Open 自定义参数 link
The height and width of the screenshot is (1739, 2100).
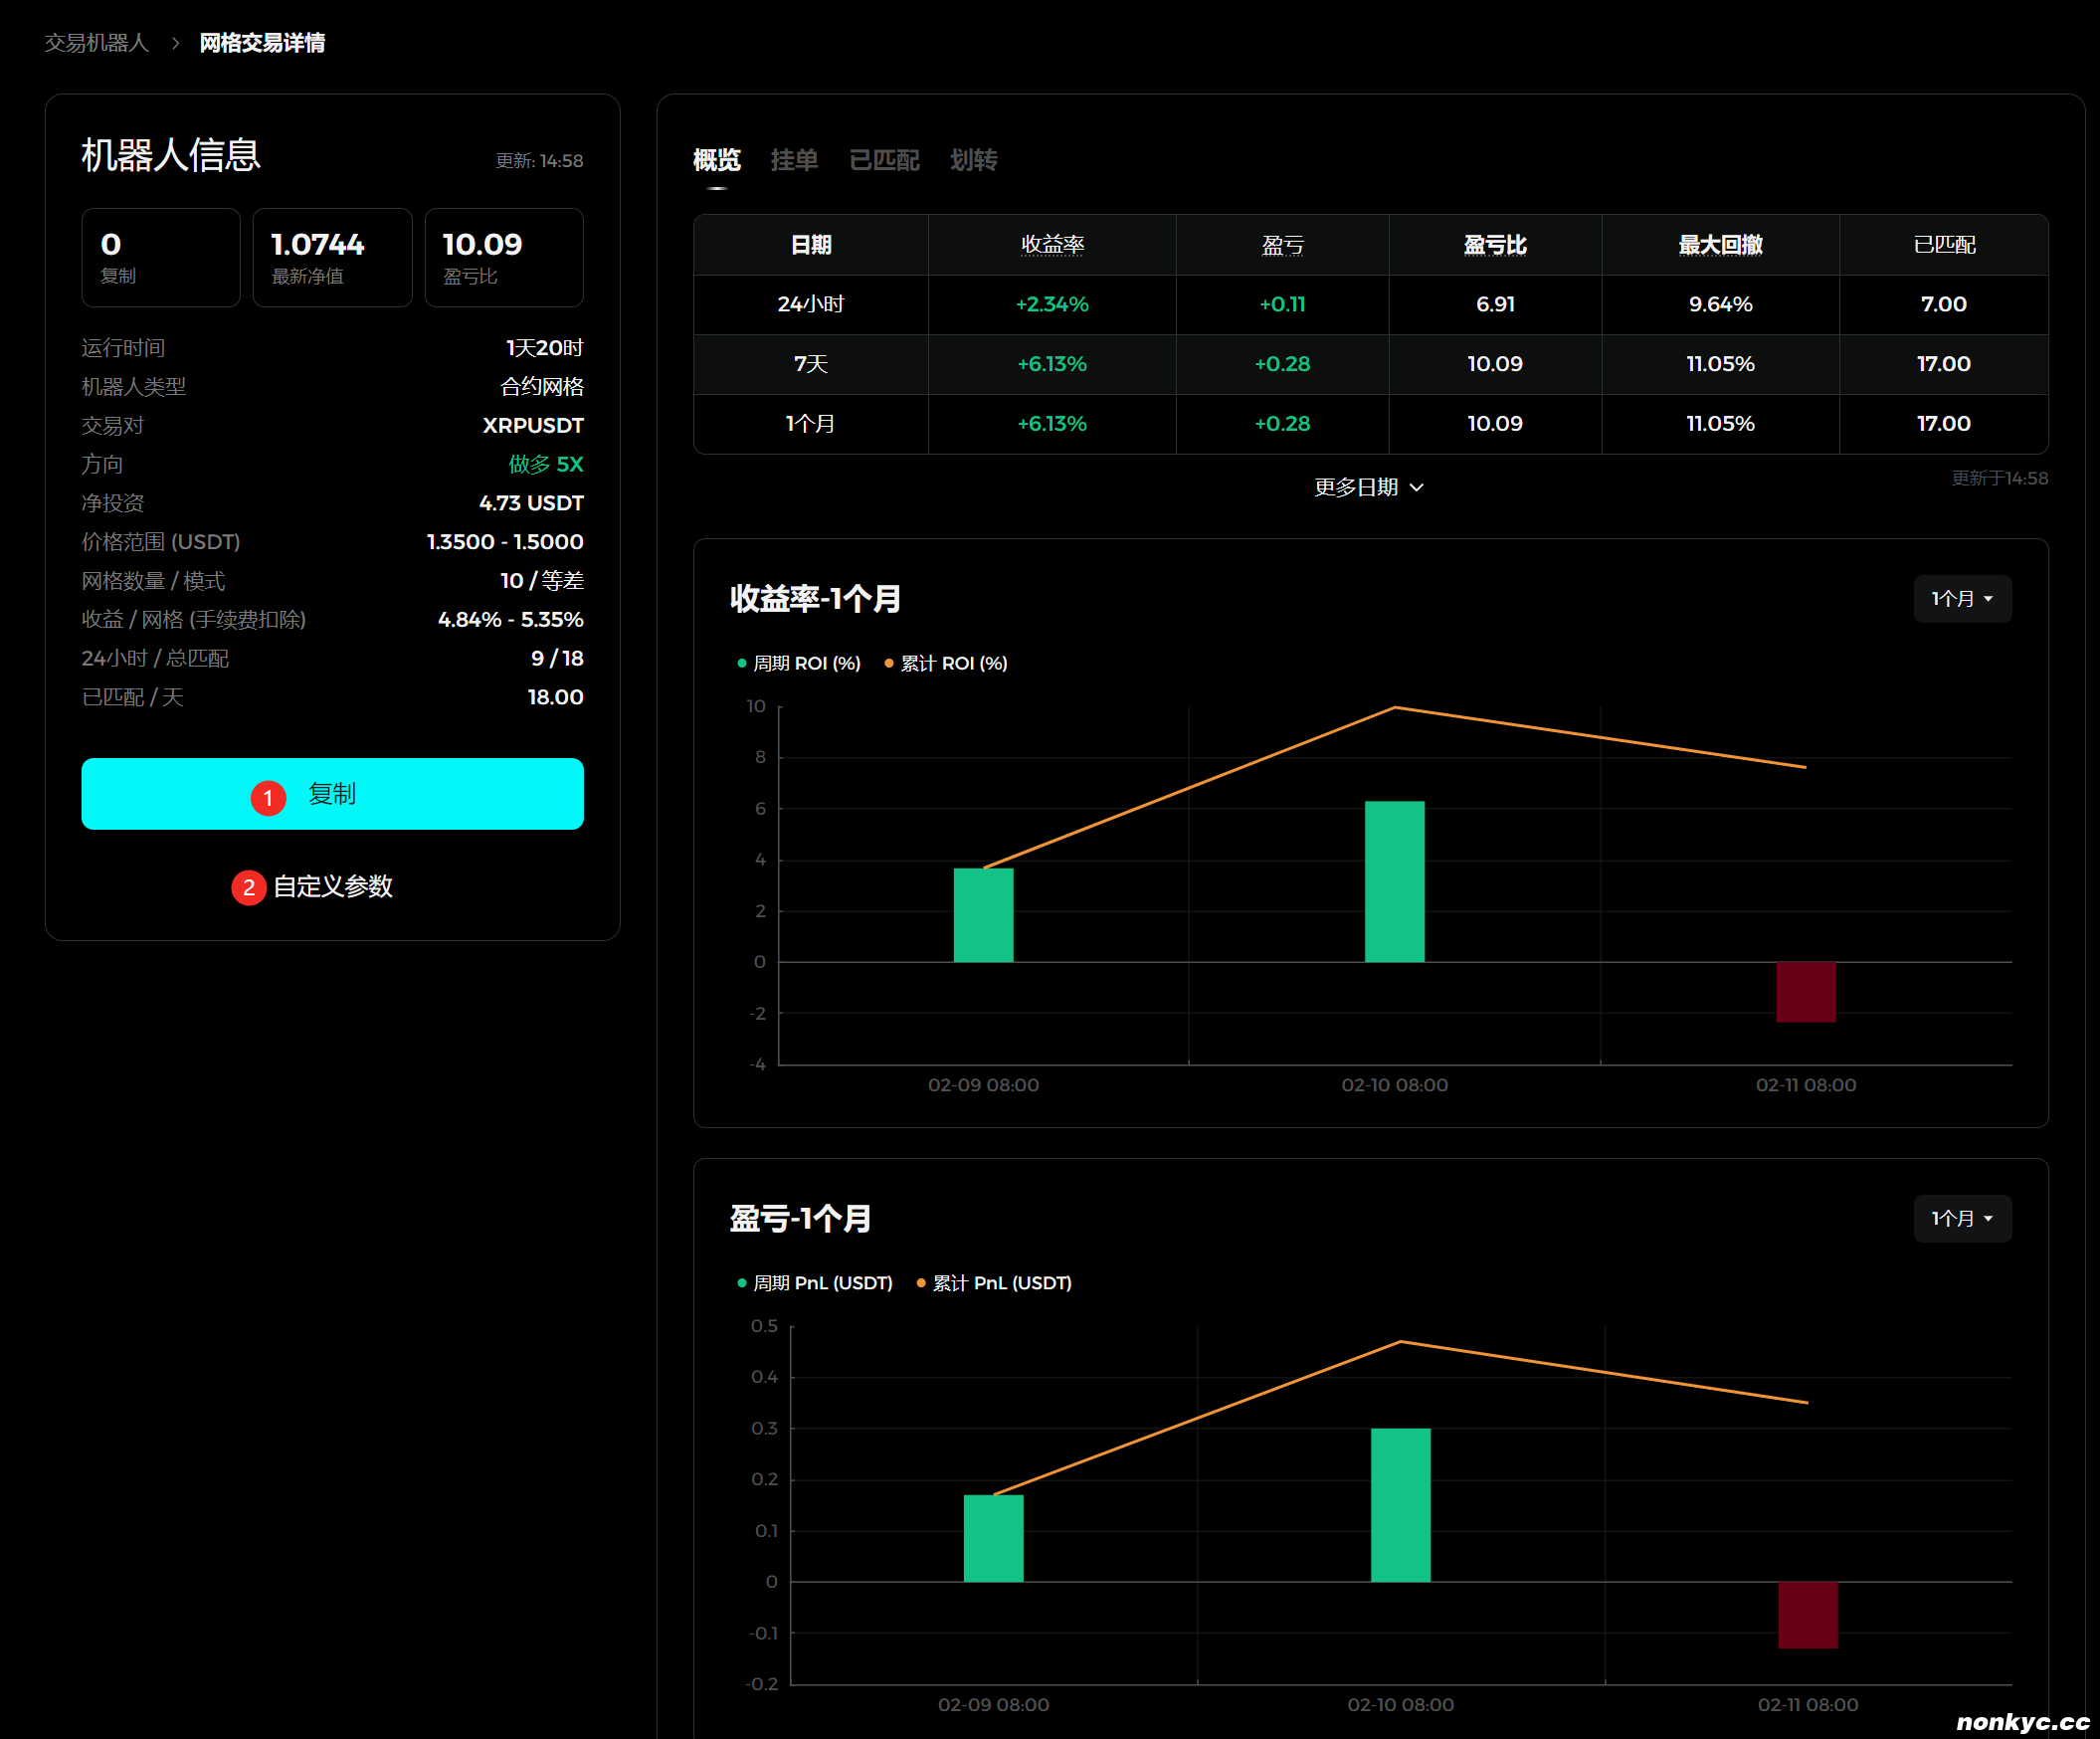pos(332,887)
